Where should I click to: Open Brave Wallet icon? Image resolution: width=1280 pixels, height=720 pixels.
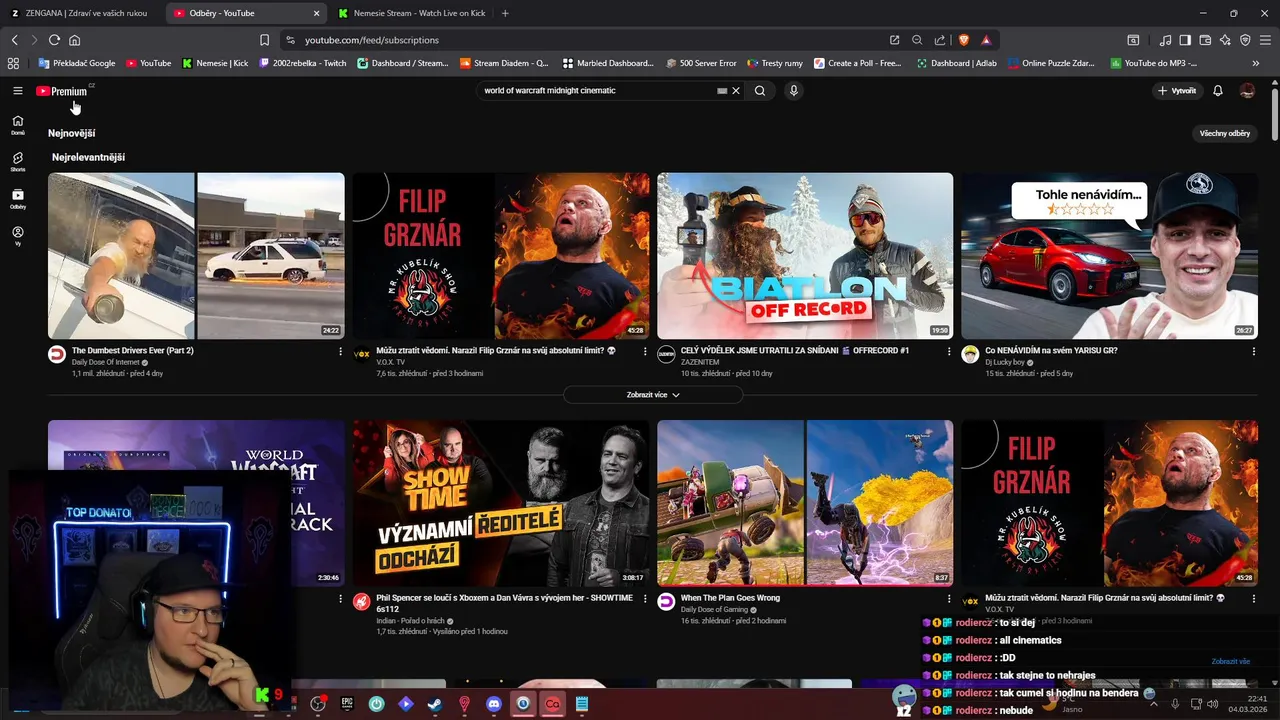1205,40
